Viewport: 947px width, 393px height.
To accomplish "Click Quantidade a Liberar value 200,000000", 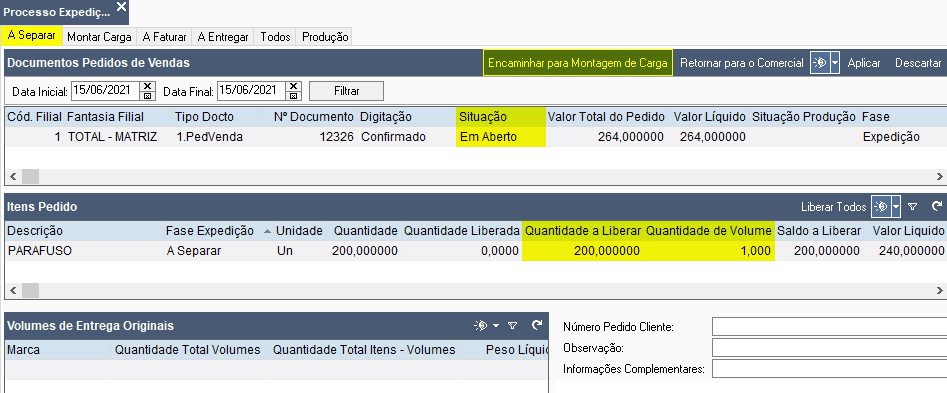I will (x=606, y=251).
